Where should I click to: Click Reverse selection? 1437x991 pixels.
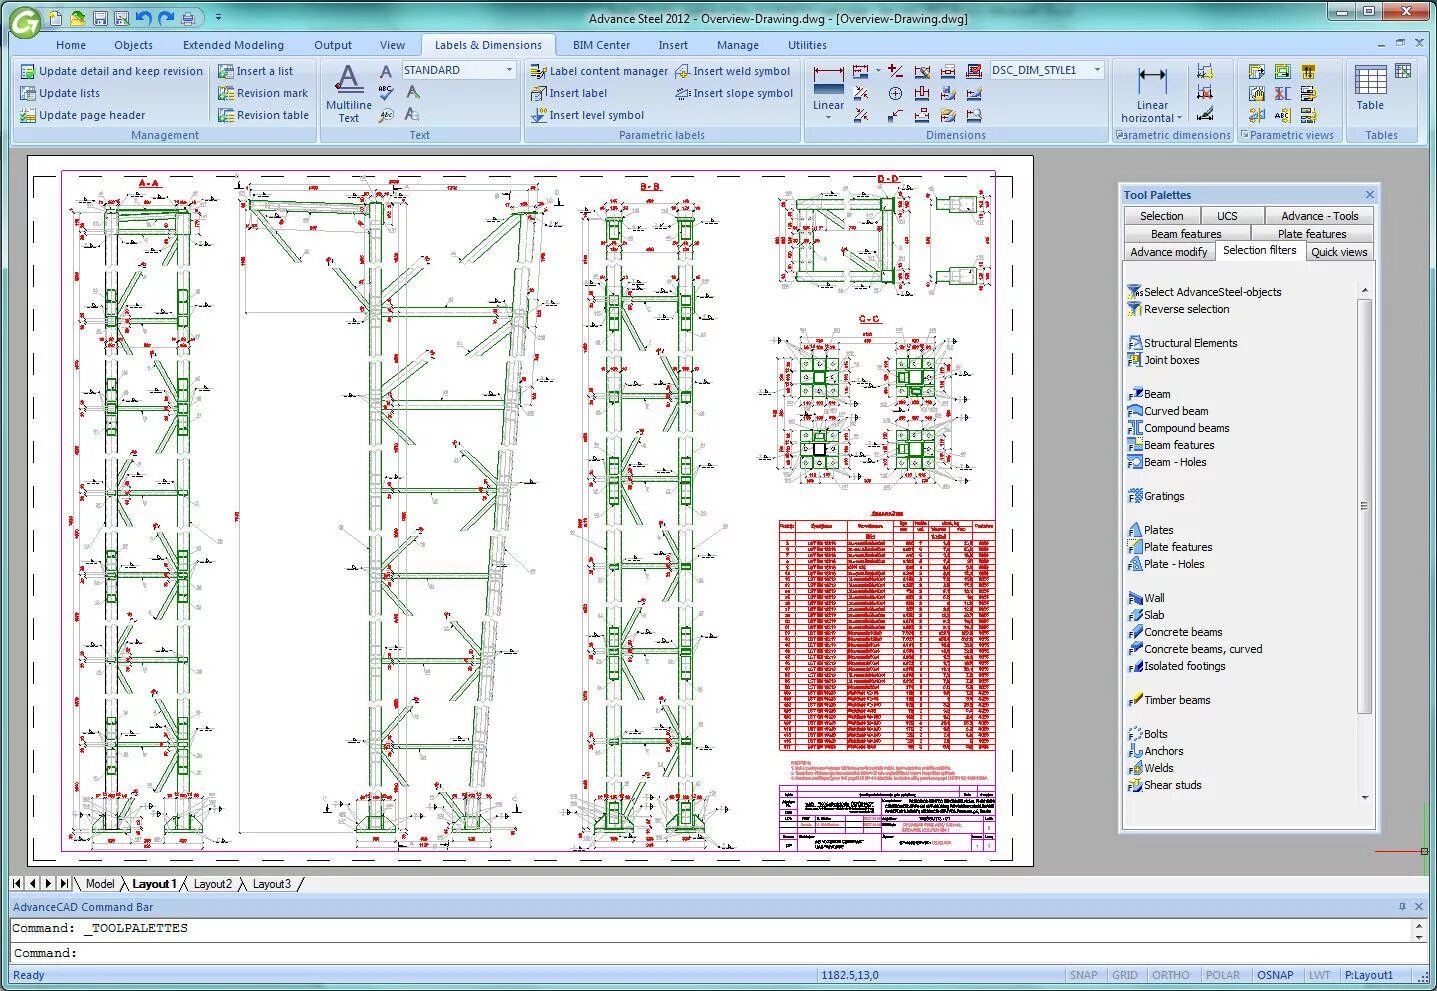1178,309
